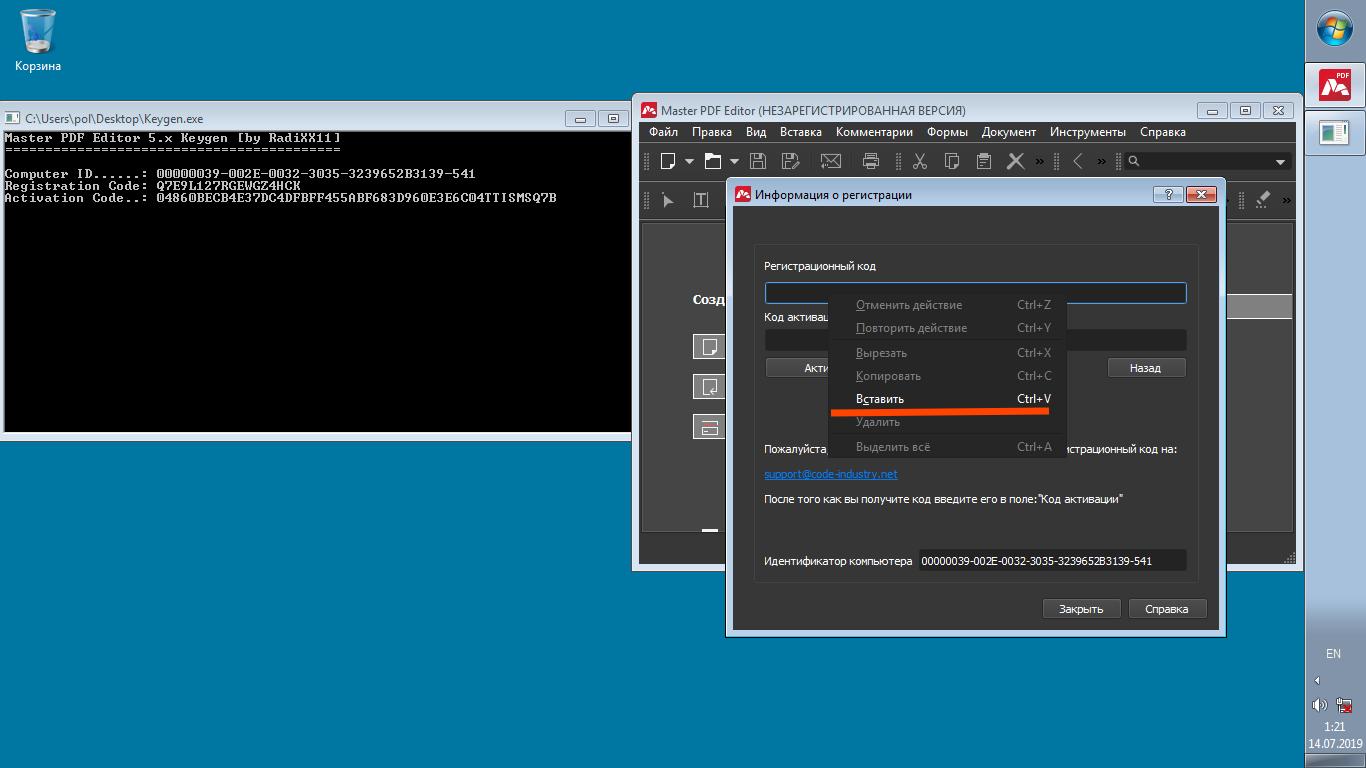The height and width of the screenshot is (768, 1366).
Task: Open the Вид menu
Action: tap(756, 132)
